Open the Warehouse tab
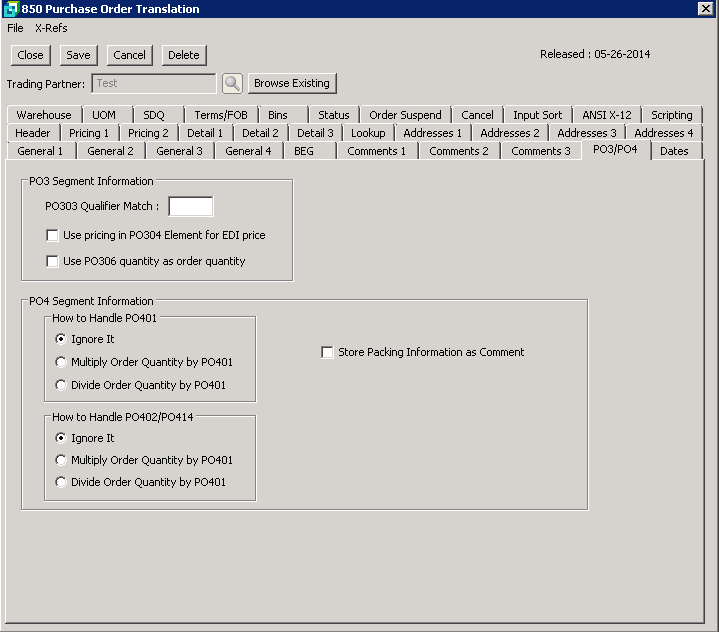 point(44,115)
